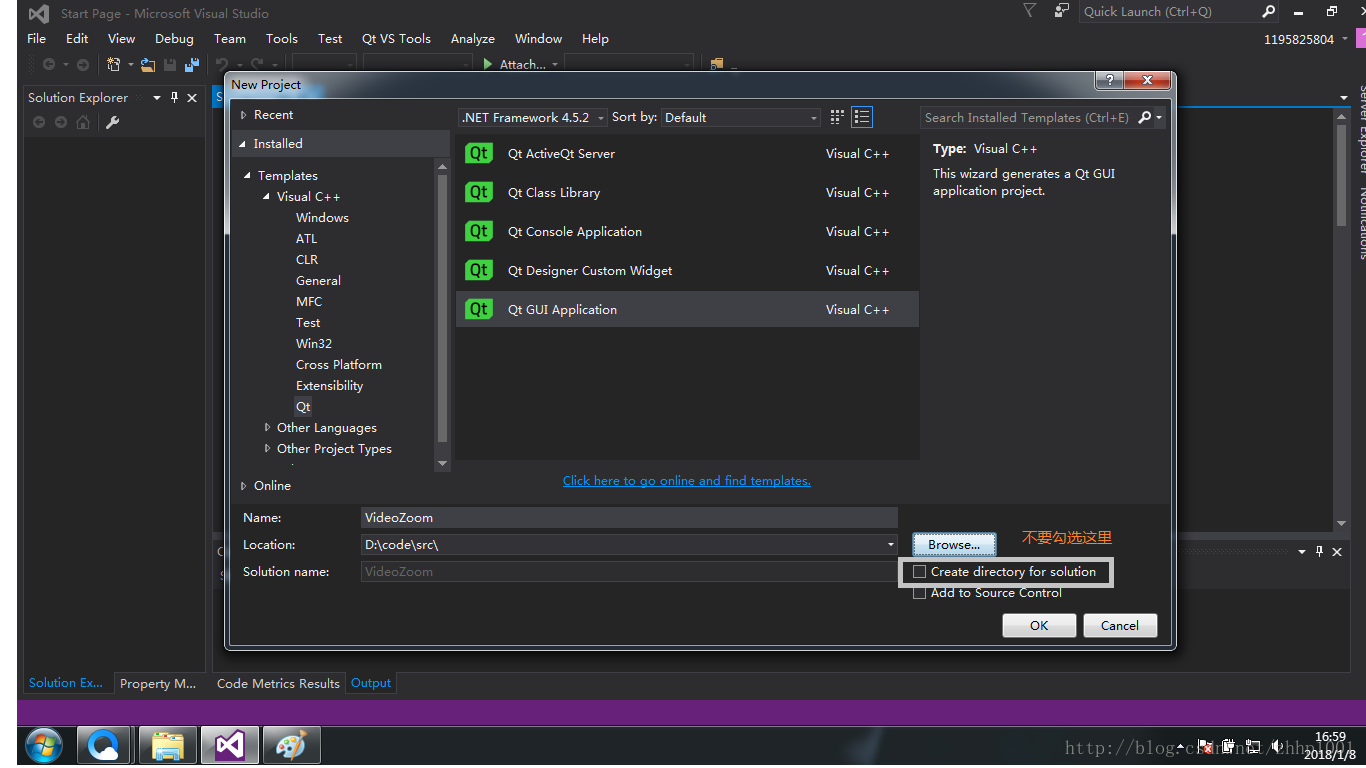Expand the Online templates section
Image resolution: width=1366 pixels, height=768 pixels.
click(243, 486)
